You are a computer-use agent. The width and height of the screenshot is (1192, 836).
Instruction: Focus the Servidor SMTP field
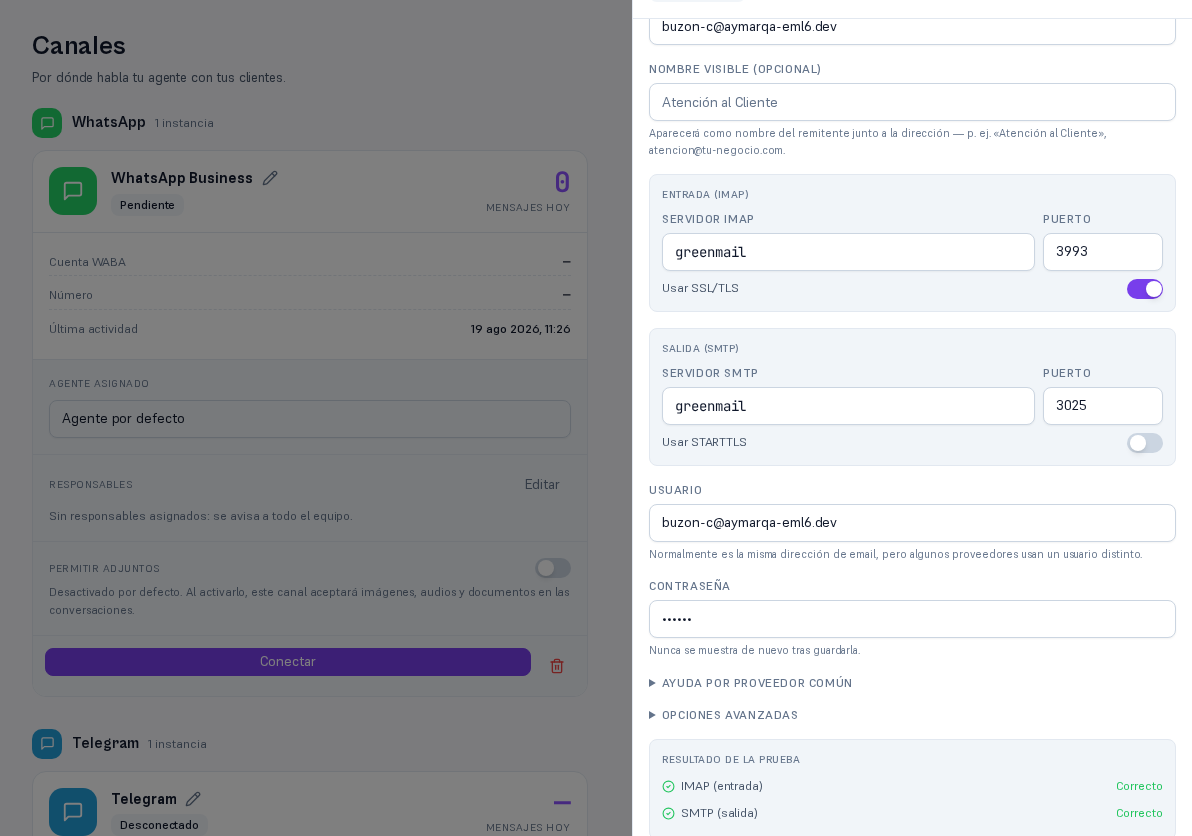848,406
